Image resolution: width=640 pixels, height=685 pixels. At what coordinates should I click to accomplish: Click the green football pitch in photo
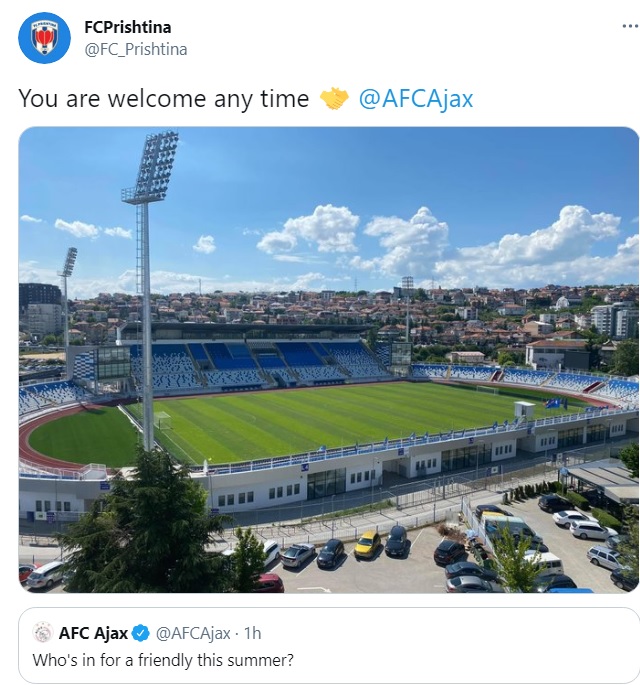(332, 419)
